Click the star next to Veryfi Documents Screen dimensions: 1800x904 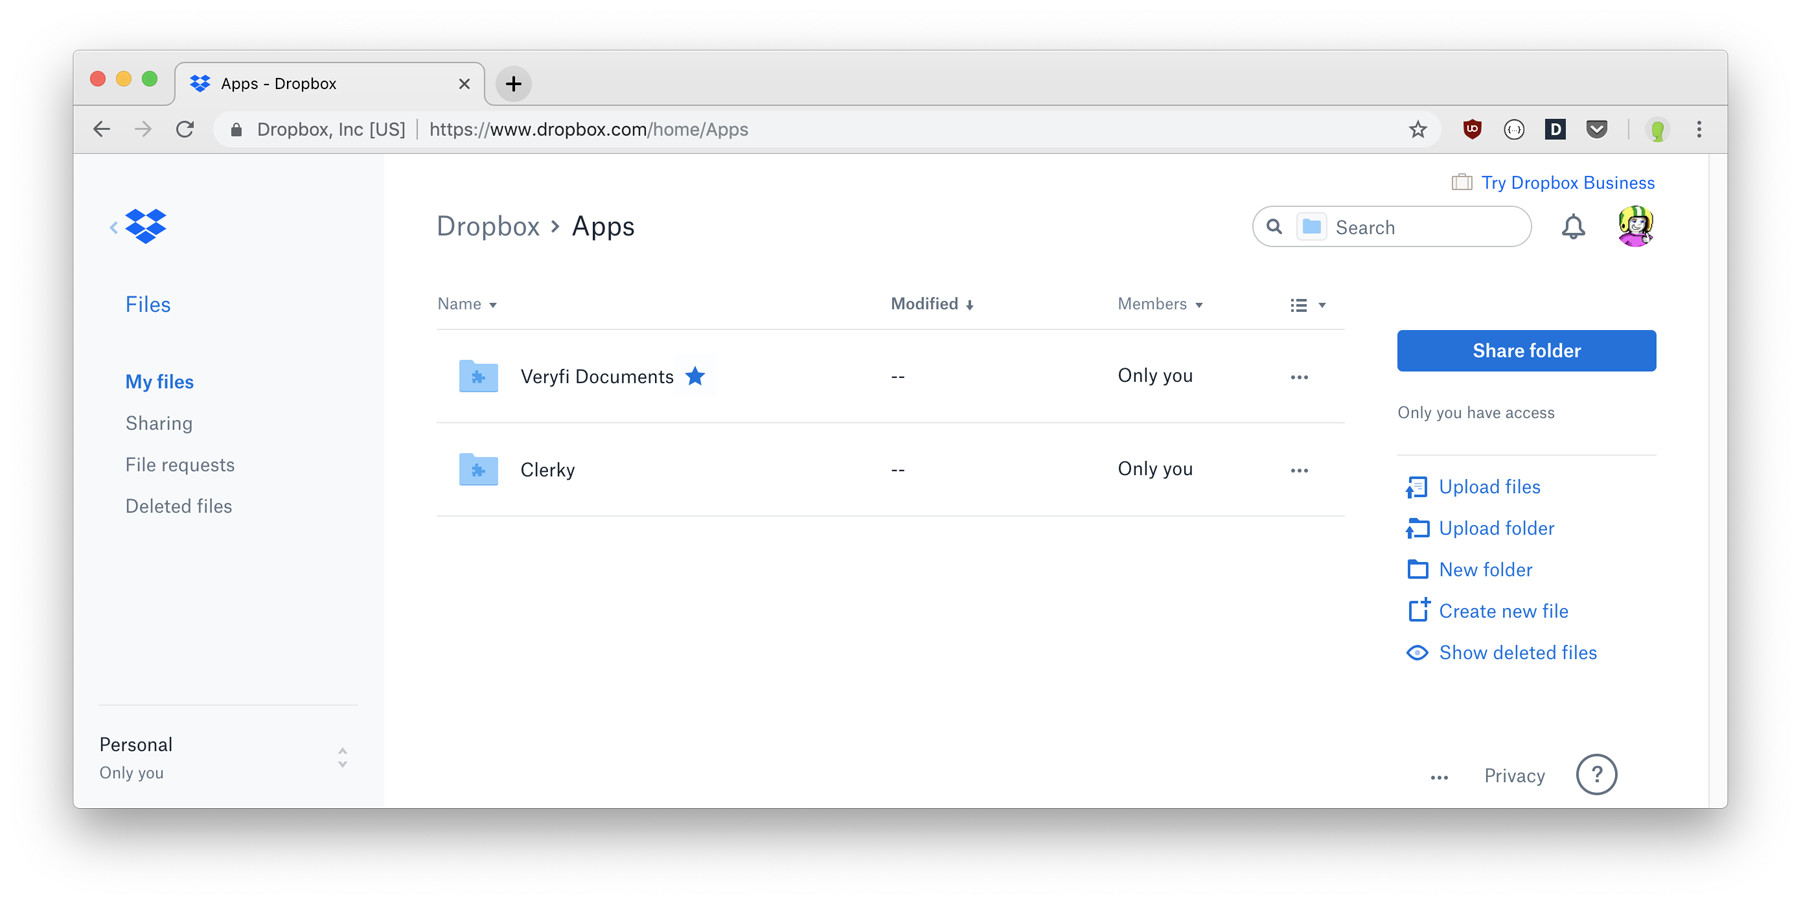coord(695,376)
